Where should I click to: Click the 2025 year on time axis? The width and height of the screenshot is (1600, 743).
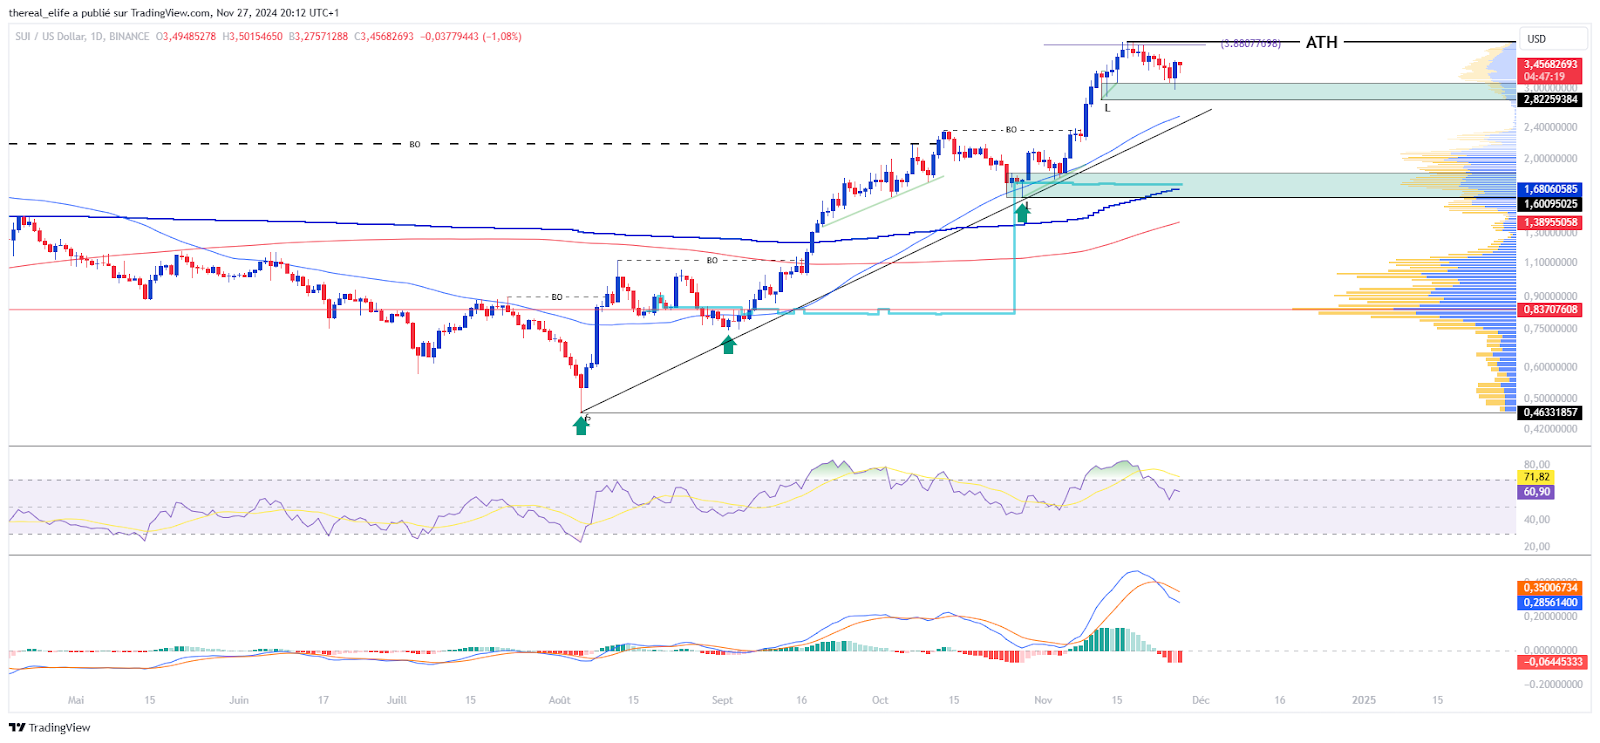click(1364, 700)
